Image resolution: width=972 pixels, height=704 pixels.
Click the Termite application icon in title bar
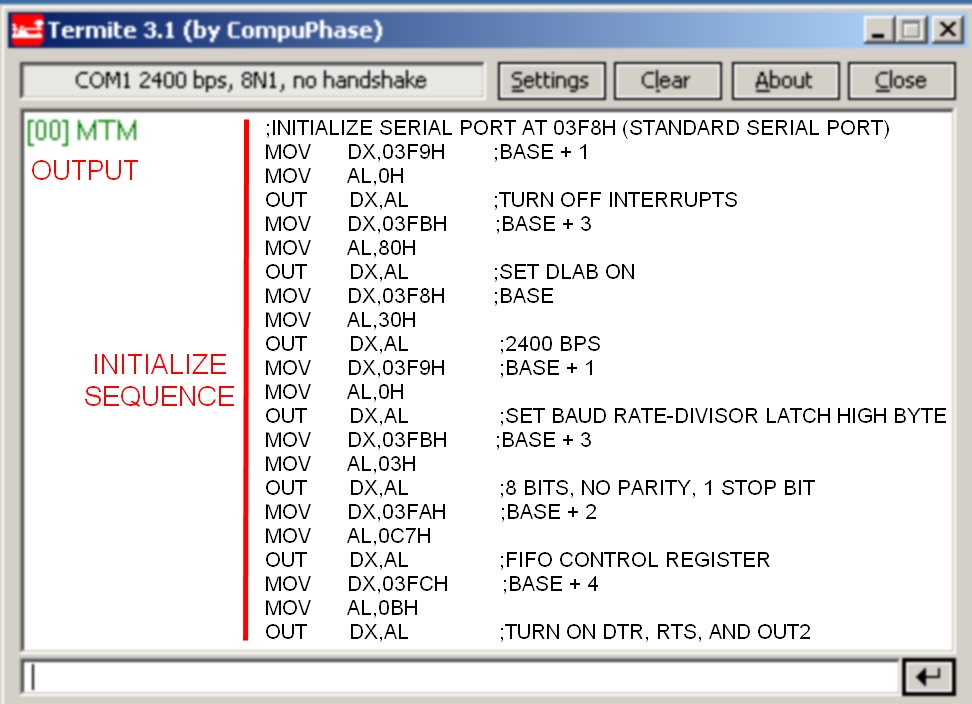coord(26,30)
